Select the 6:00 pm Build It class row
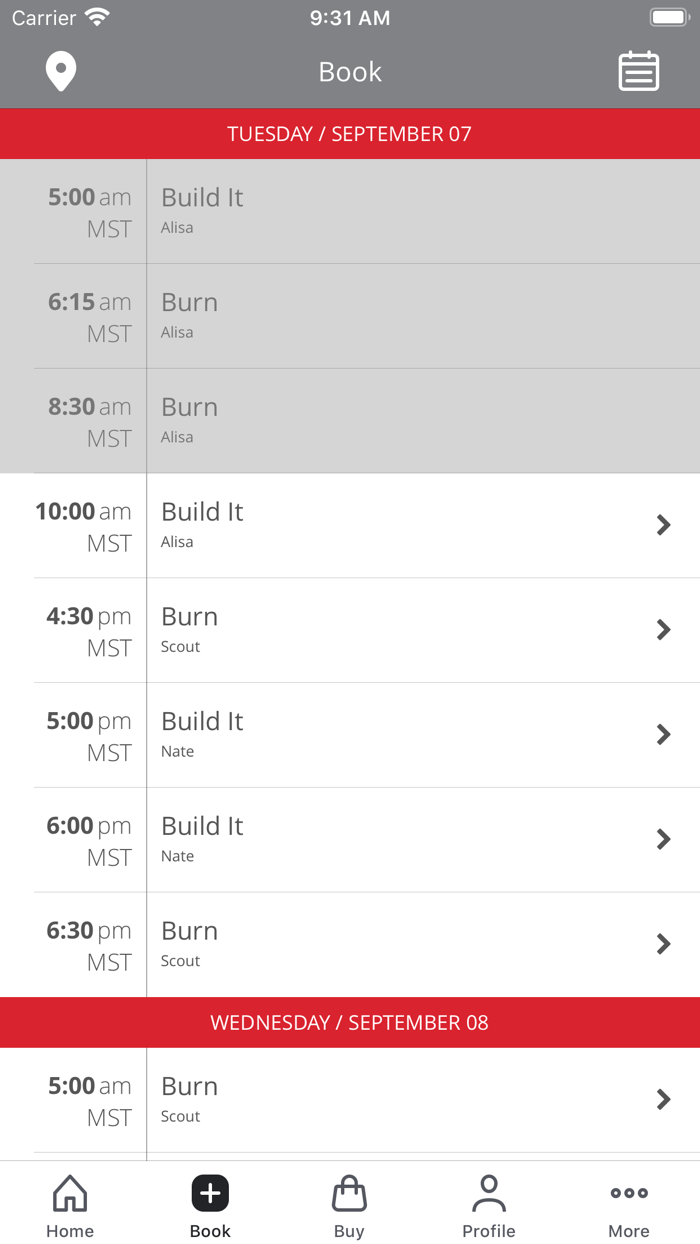Viewport: 700px width, 1244px height. point(400,839)
